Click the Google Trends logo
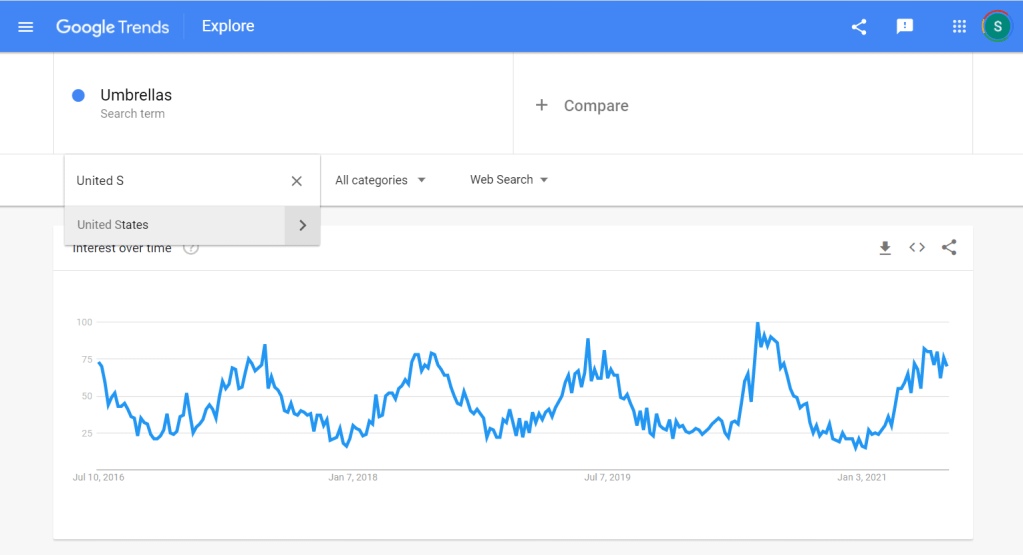 tap(112, 27)
